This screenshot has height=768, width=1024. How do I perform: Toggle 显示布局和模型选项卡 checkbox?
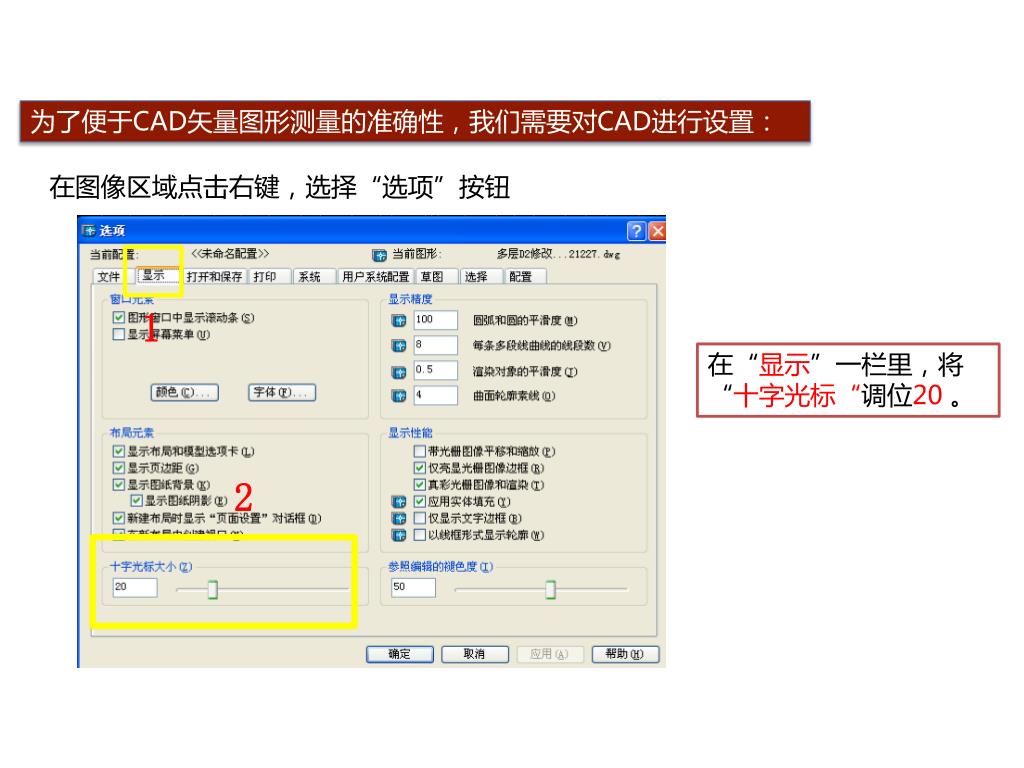pos(118,451)
